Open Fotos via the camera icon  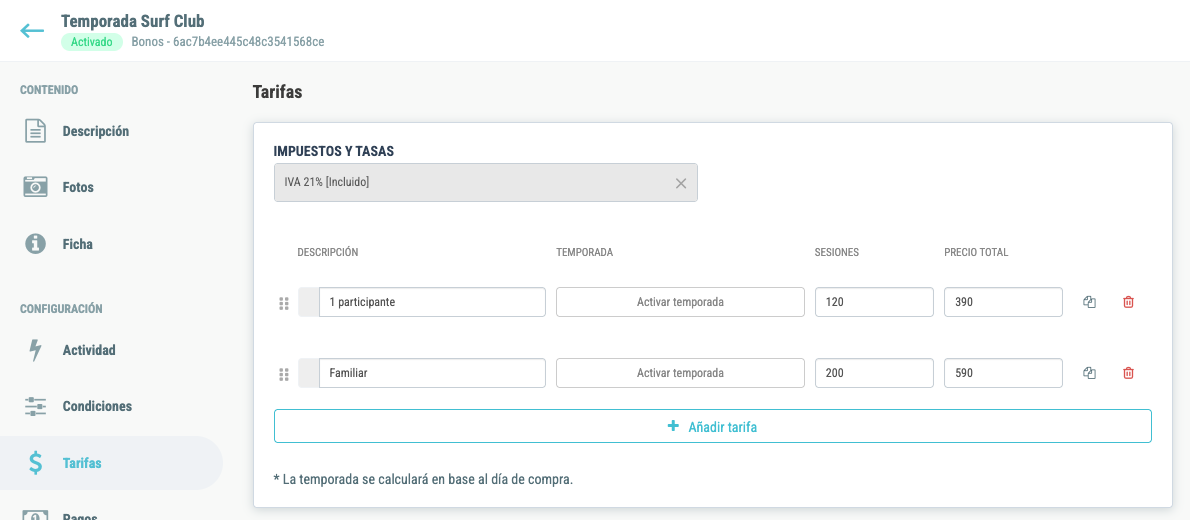(x=35, y=187)
